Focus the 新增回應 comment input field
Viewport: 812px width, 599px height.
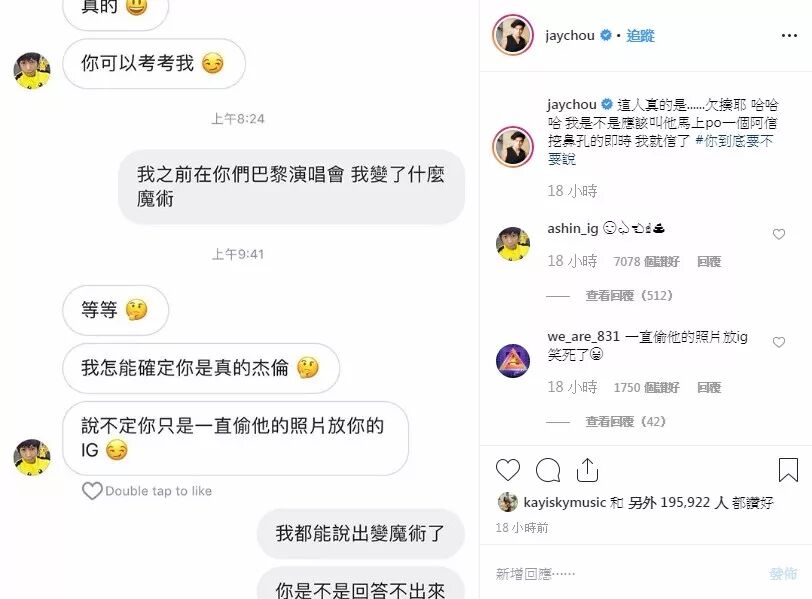click(627, 574)
